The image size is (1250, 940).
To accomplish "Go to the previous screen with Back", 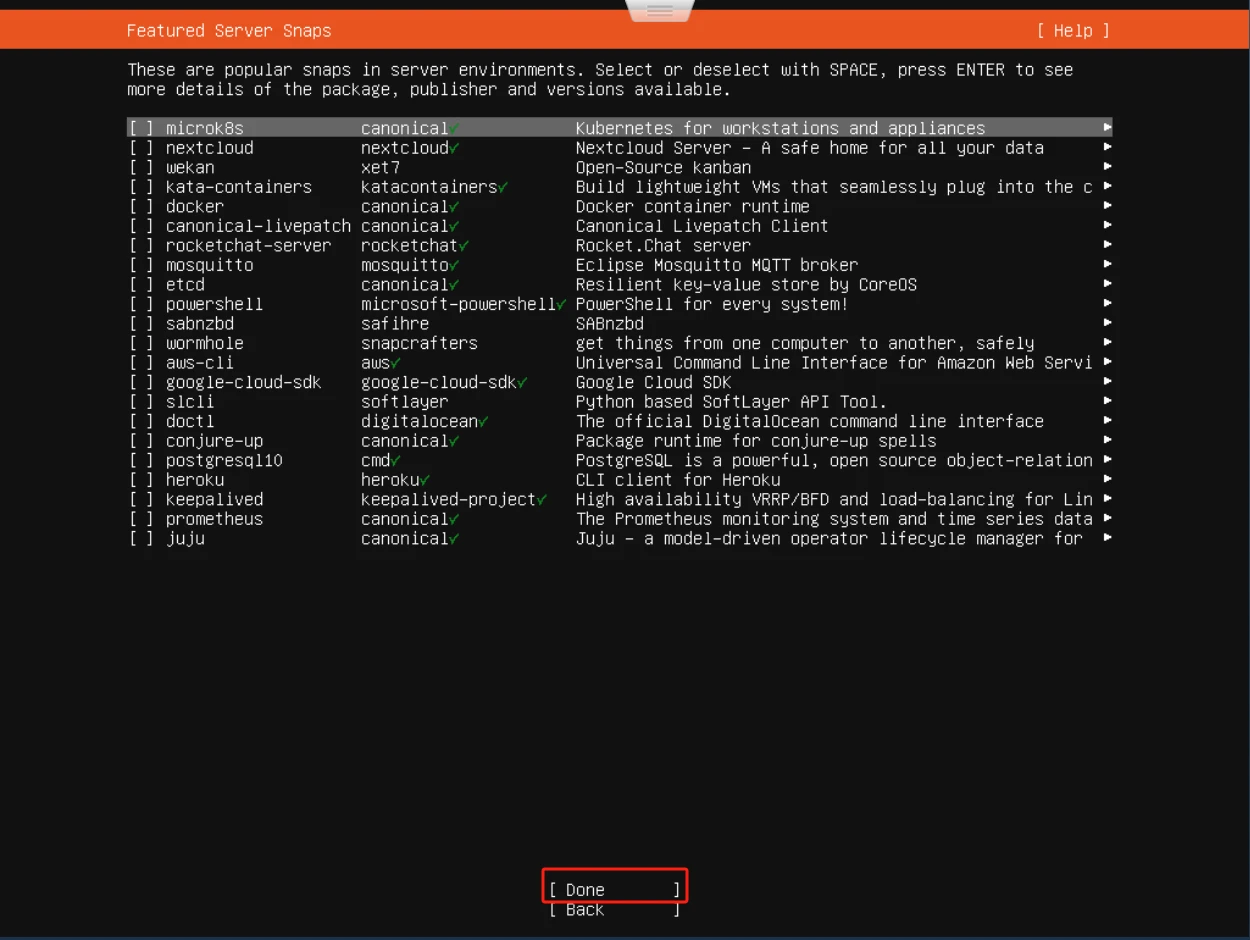I will pyautogui.click(x=615, y=909).
